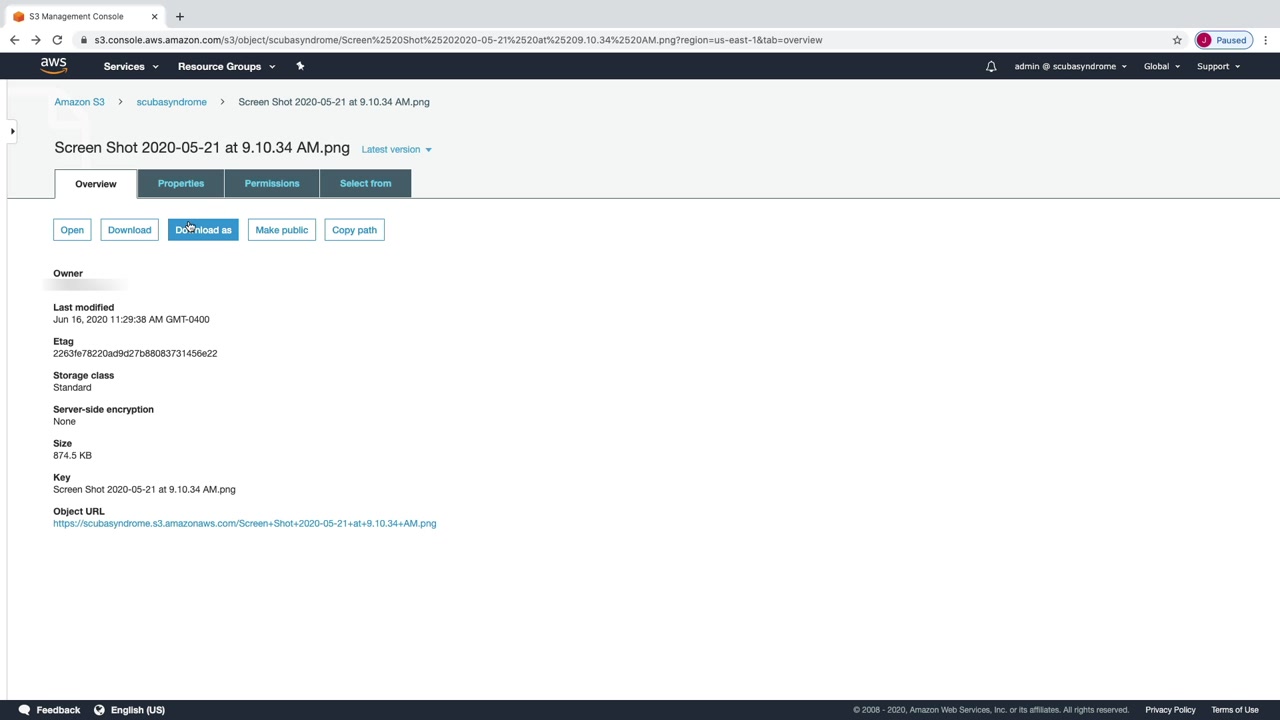Click the Feedback link in footer

[x=58, y=710]
